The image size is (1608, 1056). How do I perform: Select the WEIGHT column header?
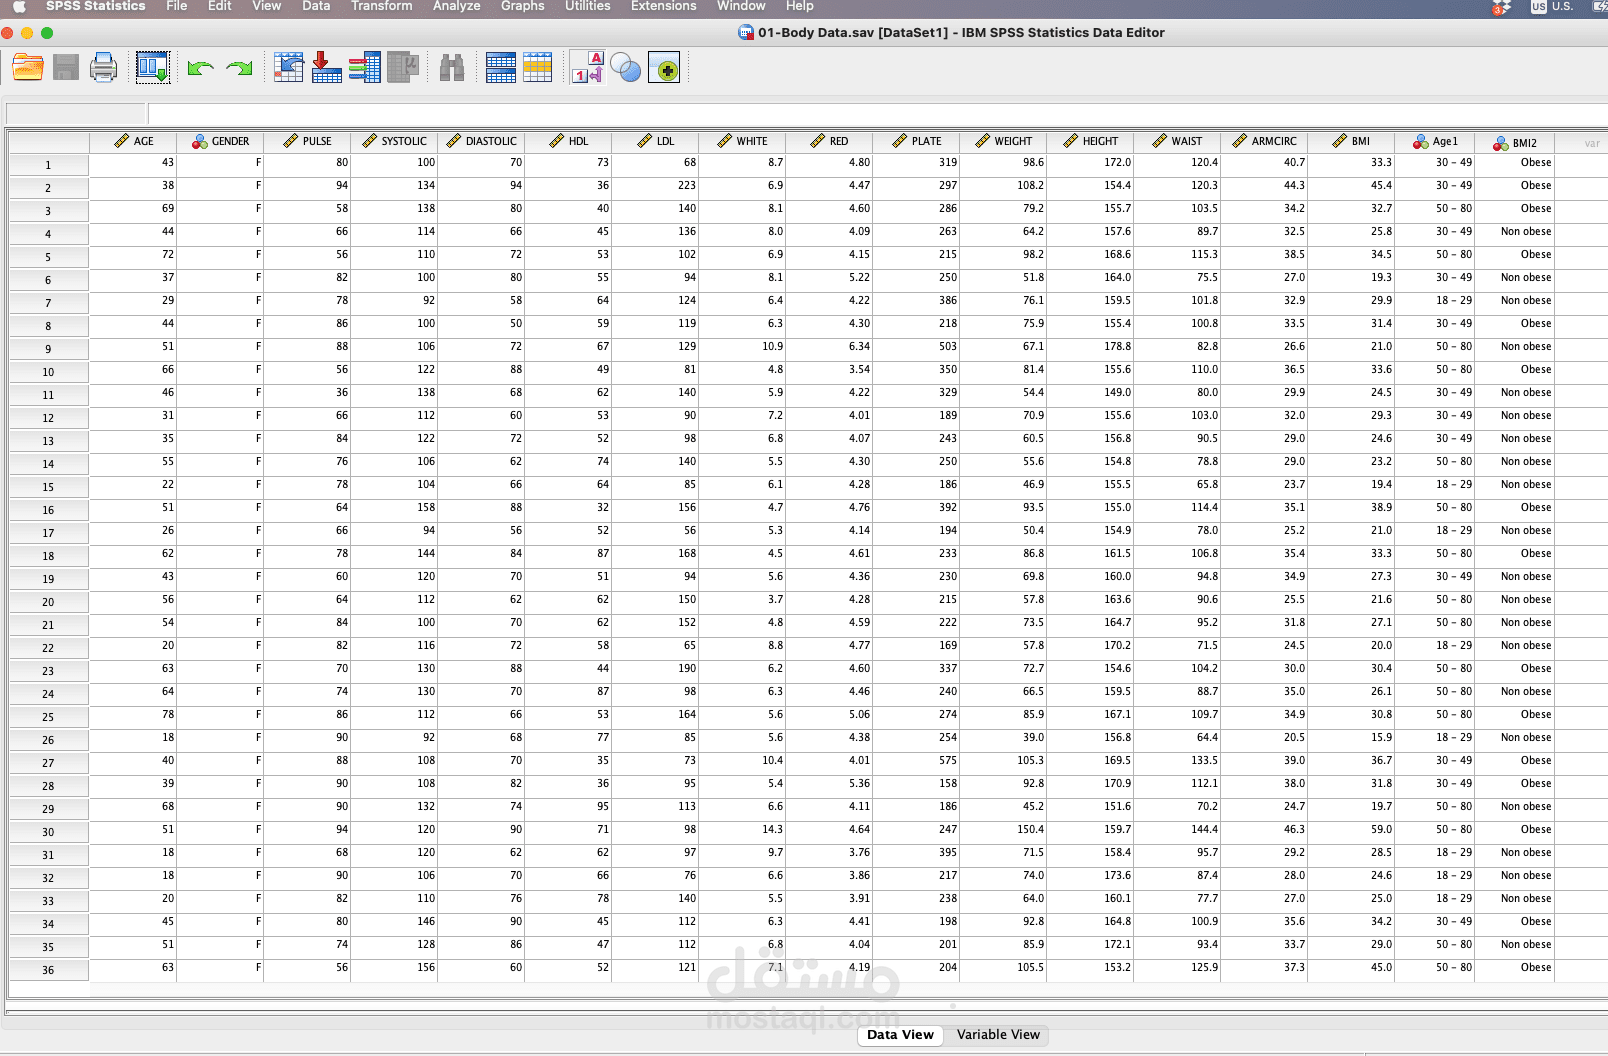pos(1003,141)
